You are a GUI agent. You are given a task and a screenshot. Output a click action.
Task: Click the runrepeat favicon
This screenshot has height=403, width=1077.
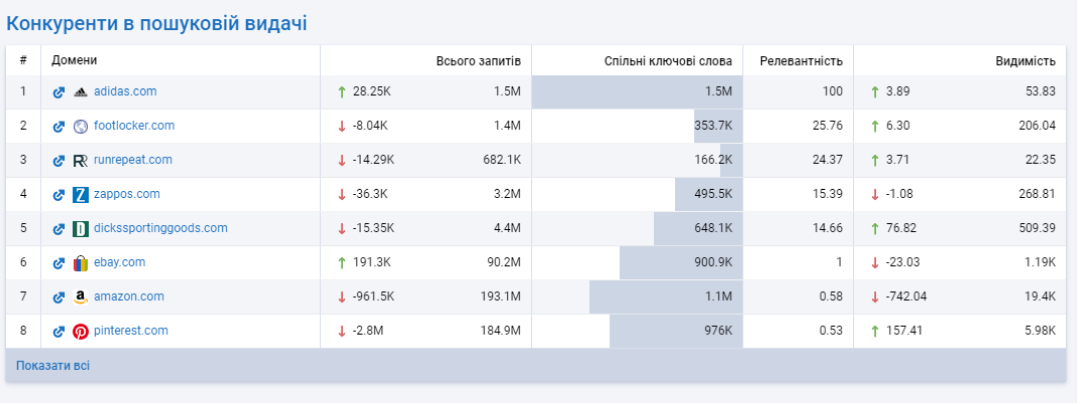click(80, 161)
